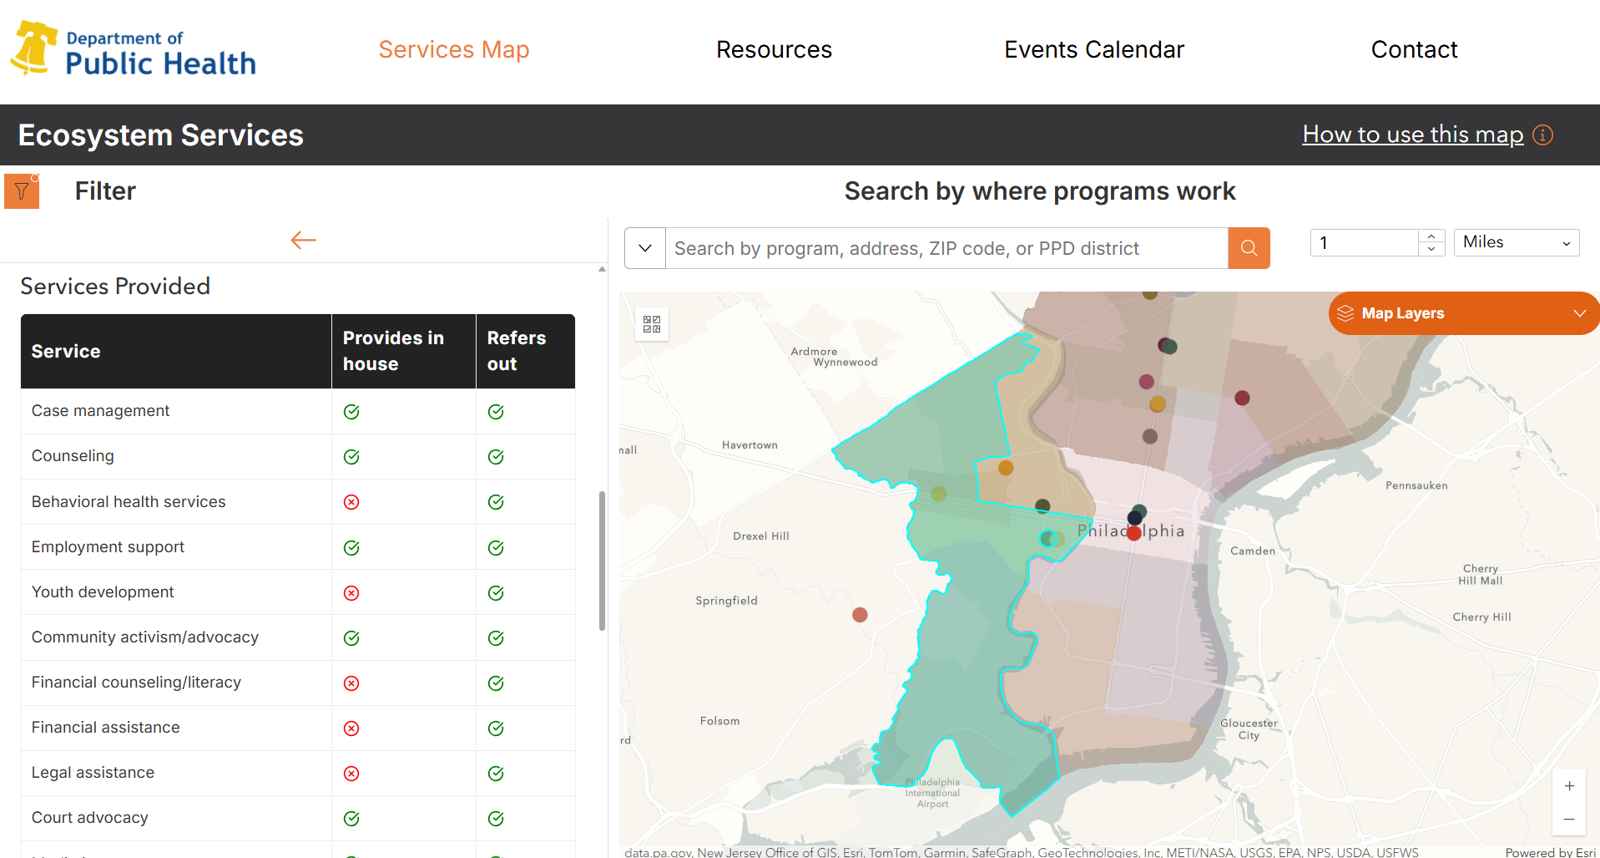Click the orange filter funnel icon

pyautogui.click(x=22, y=191)
